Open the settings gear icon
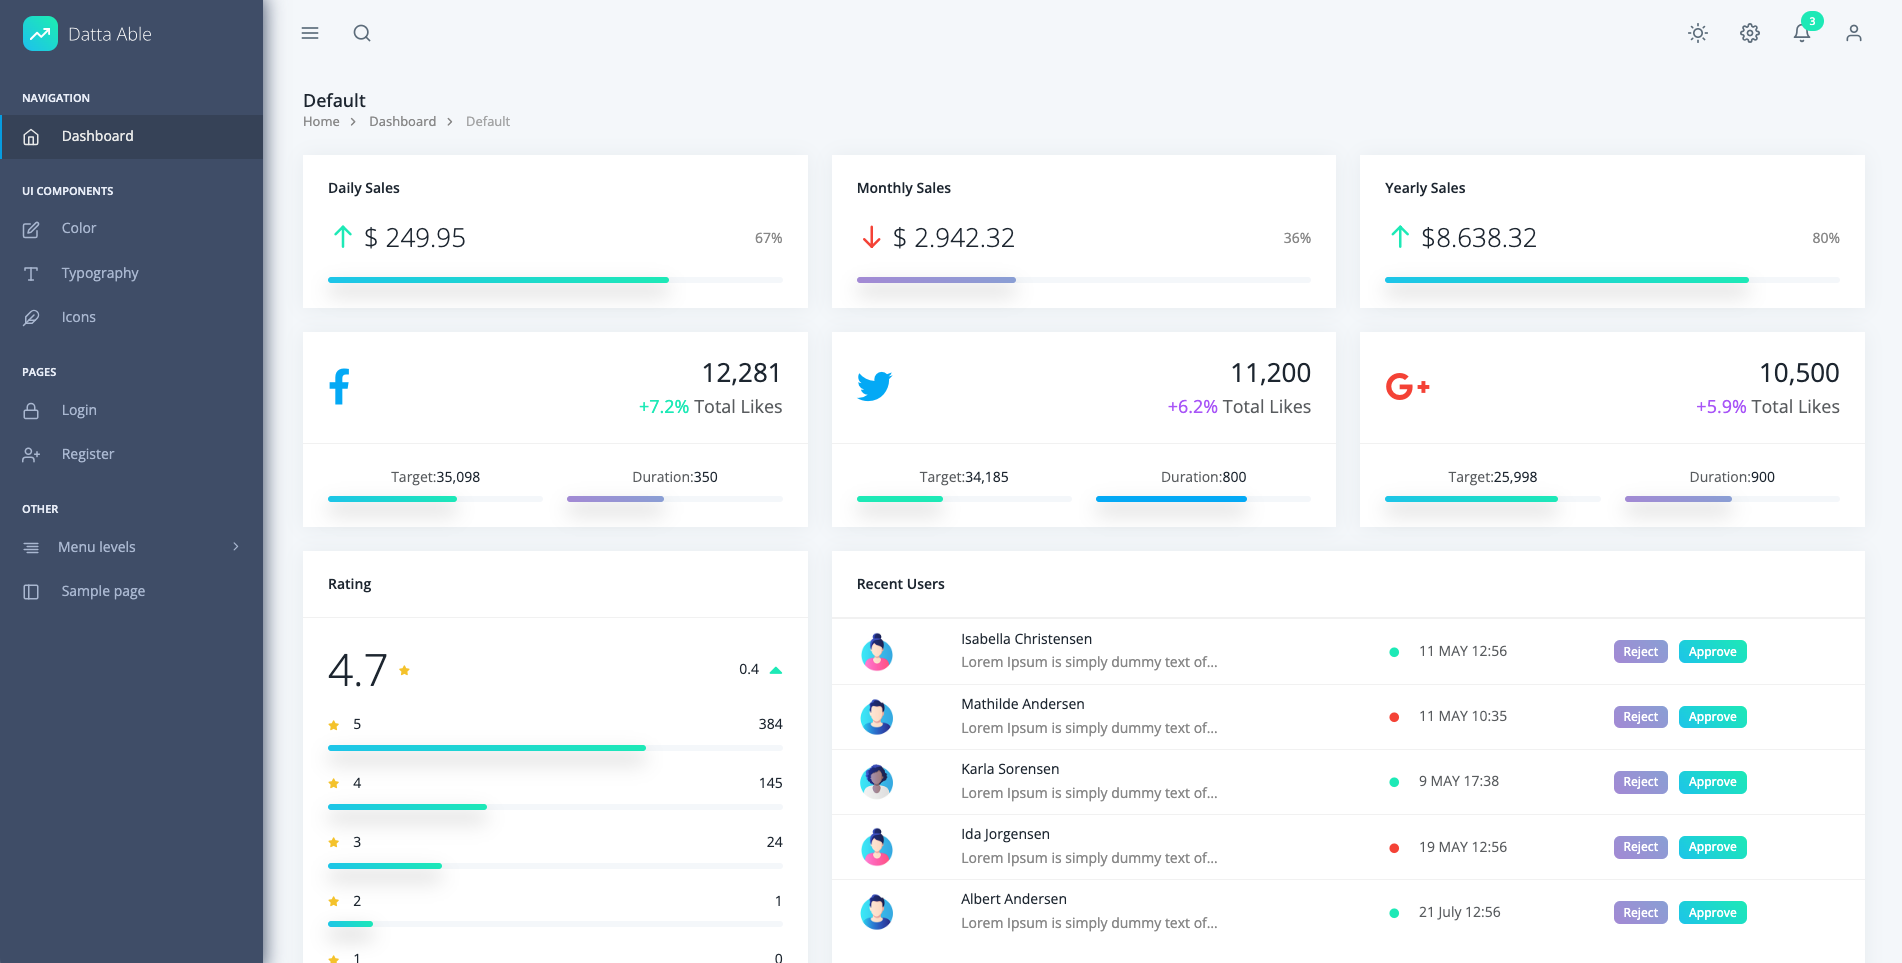This screenshot has width=1902, height=963. [1749, 33]
